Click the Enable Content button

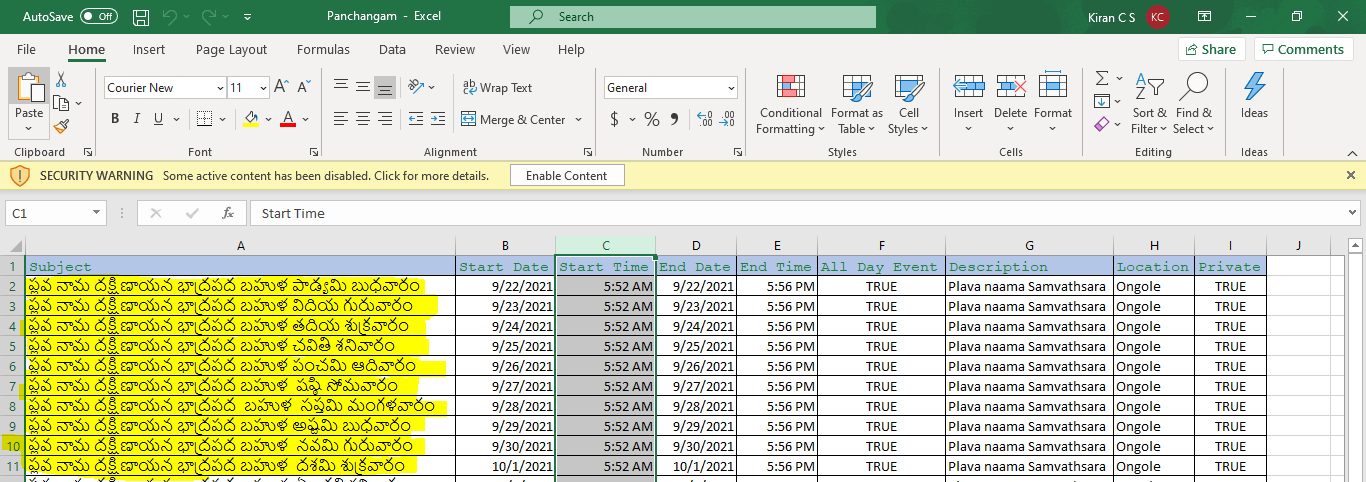tap(566, 175)
